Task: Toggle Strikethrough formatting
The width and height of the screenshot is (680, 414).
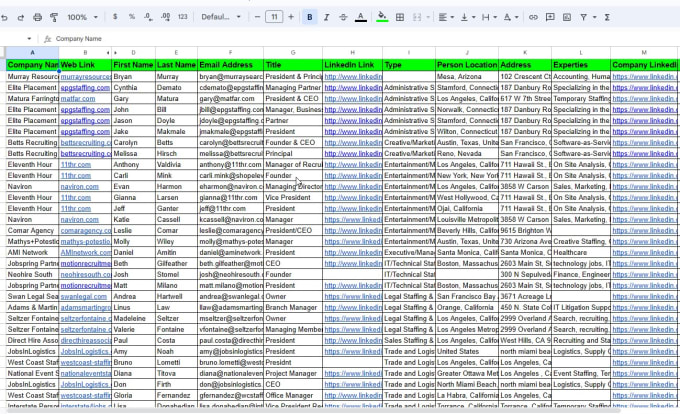Action: (343, 17)
